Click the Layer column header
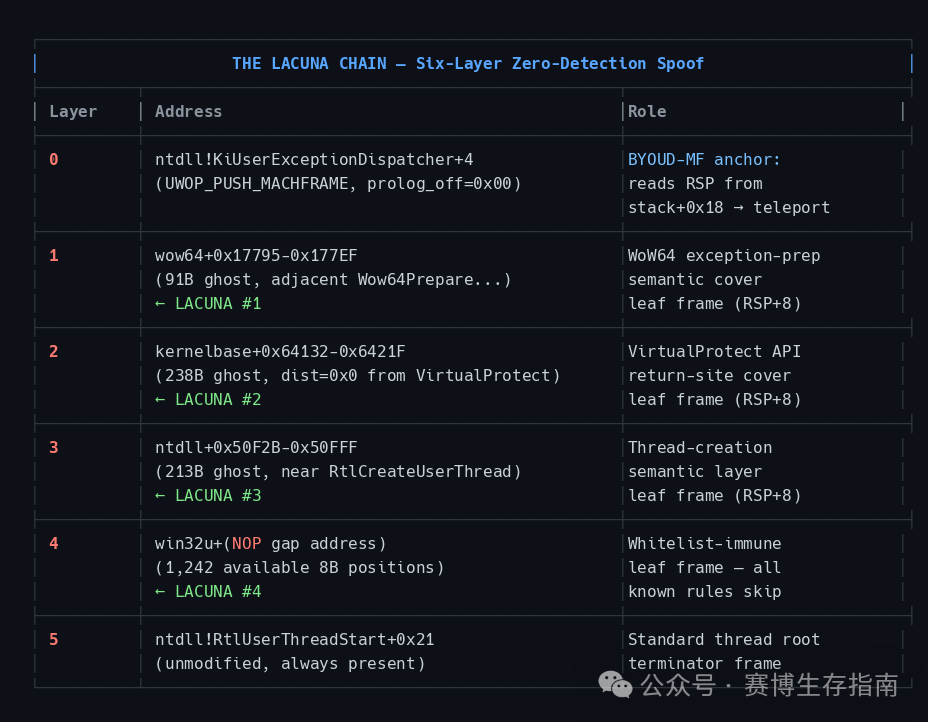The width and height of the screenshot is (928, 722). [x=73, y=111]
